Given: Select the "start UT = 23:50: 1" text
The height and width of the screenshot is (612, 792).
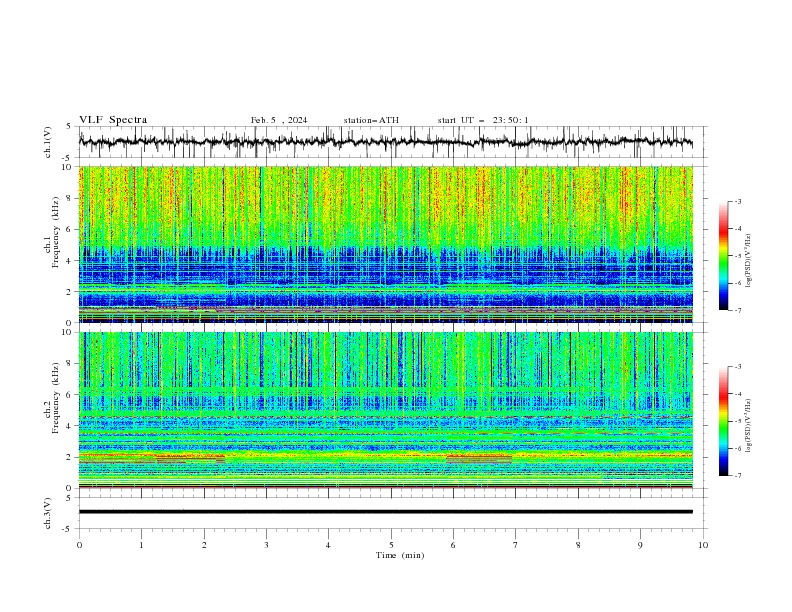Looking at the screenshot, I should point(483,120).
